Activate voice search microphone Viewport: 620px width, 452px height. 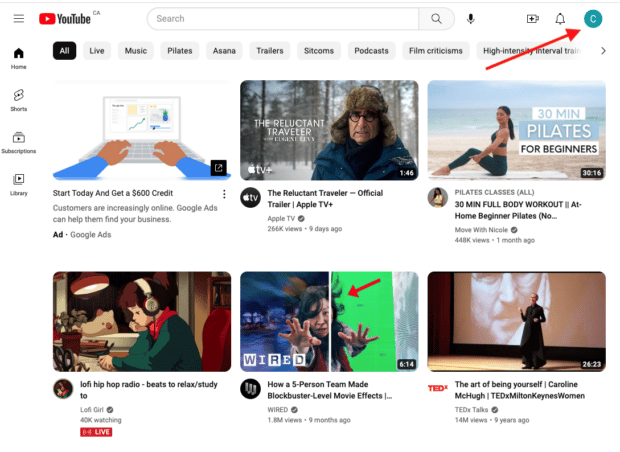pos(470,18)
